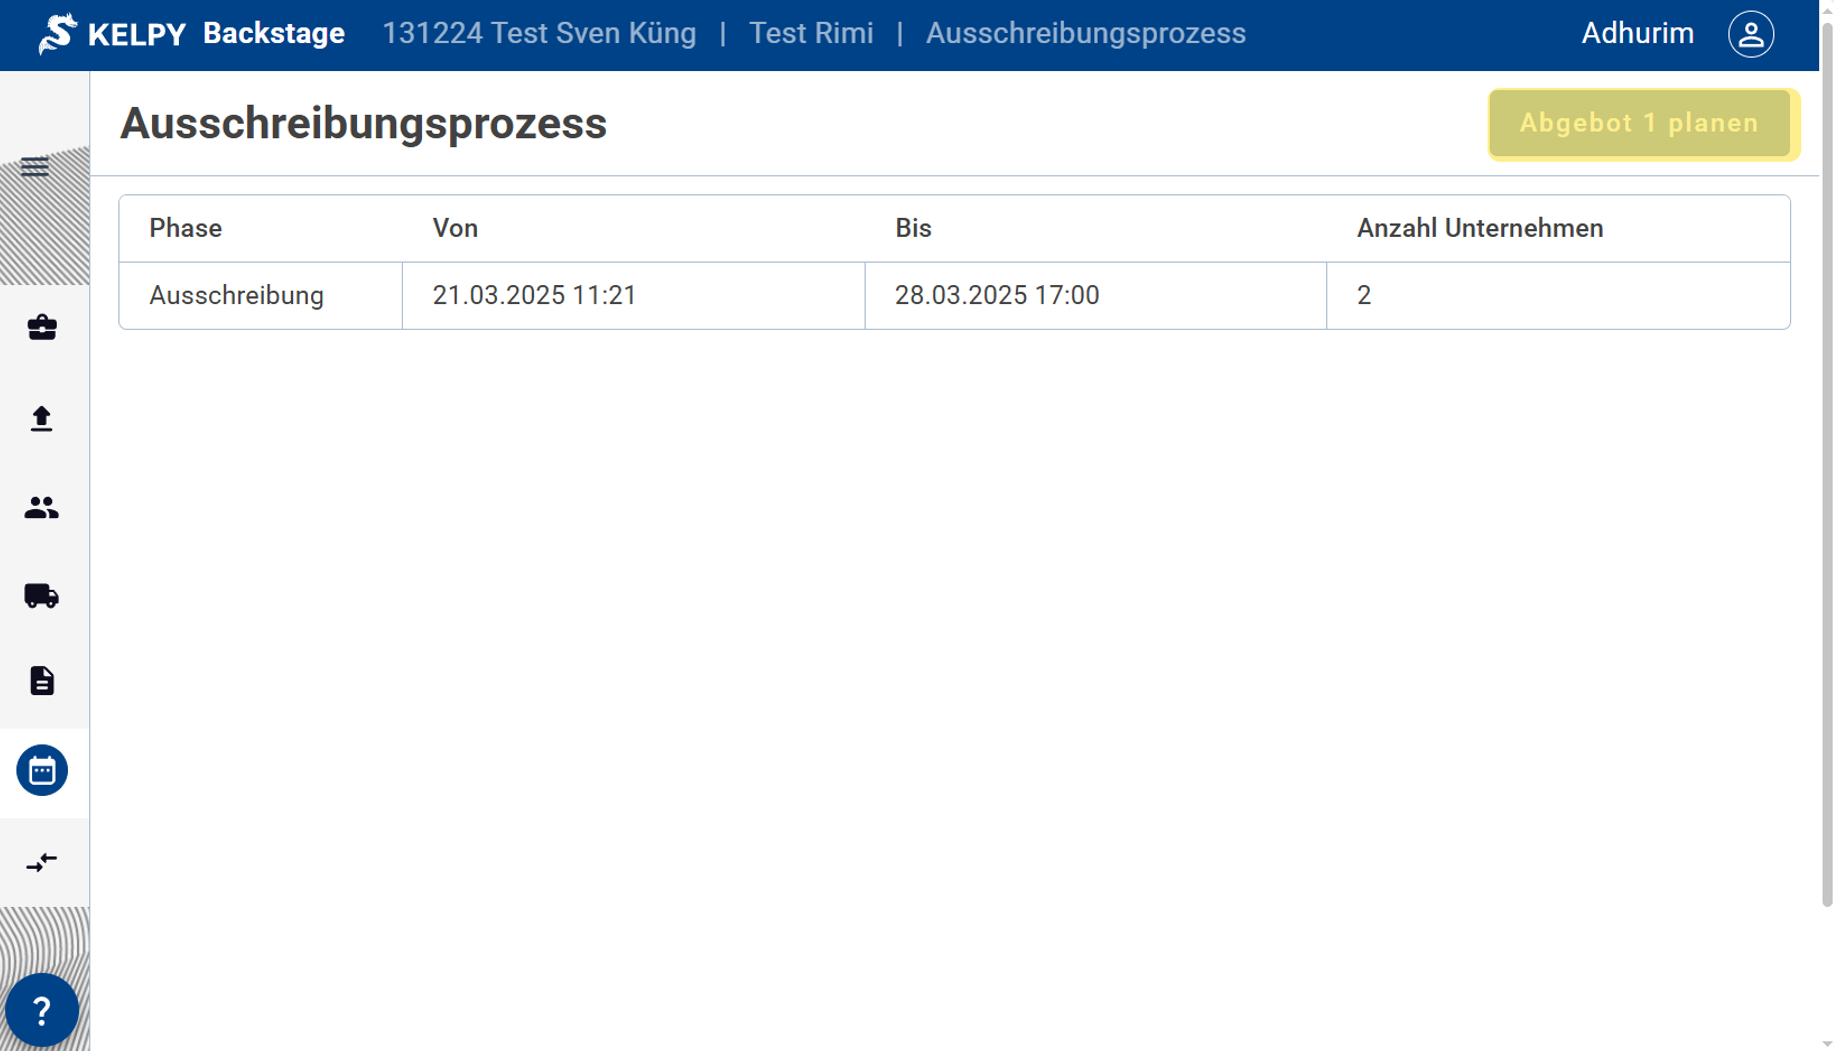This screenshot has width=1834, height=1051.
Task: Select the people group sidebar icon
Action: [x=42, y=508]
